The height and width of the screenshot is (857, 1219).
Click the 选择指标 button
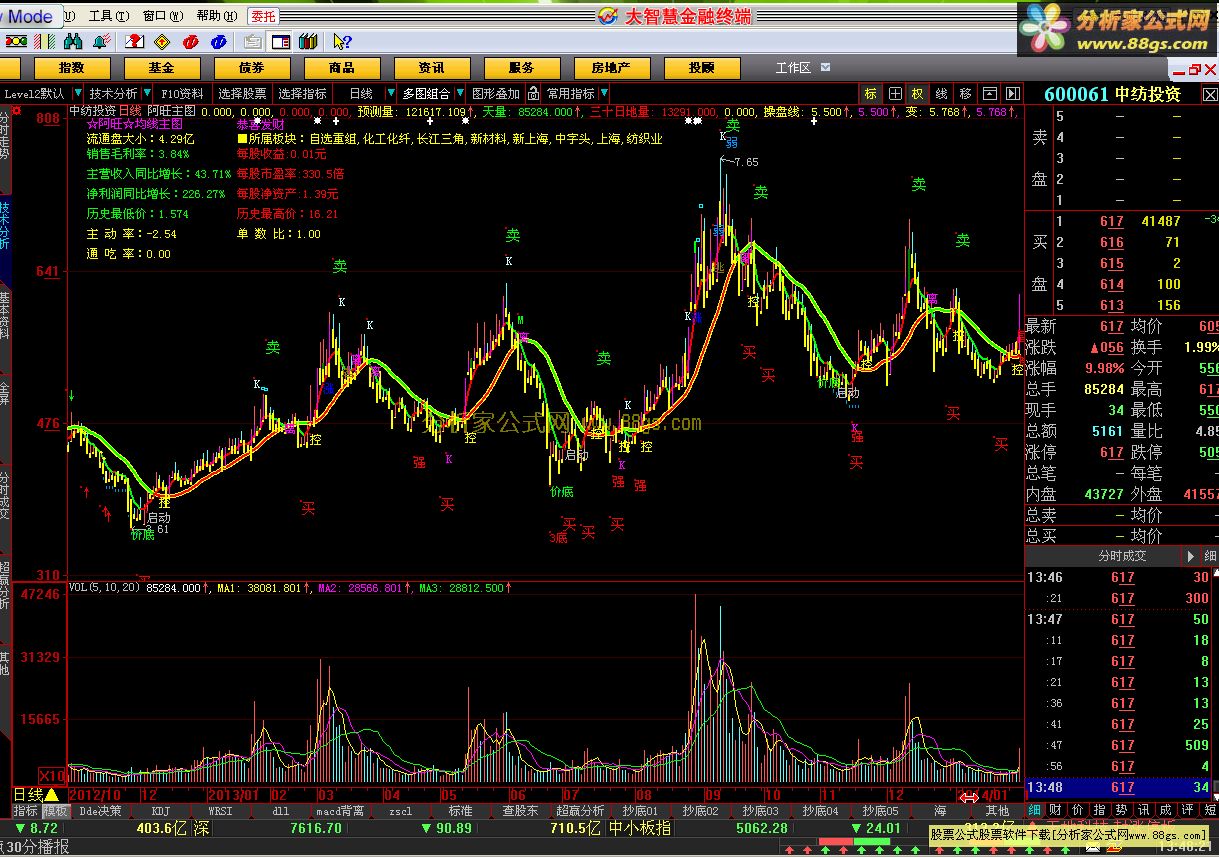pos(302,93)
